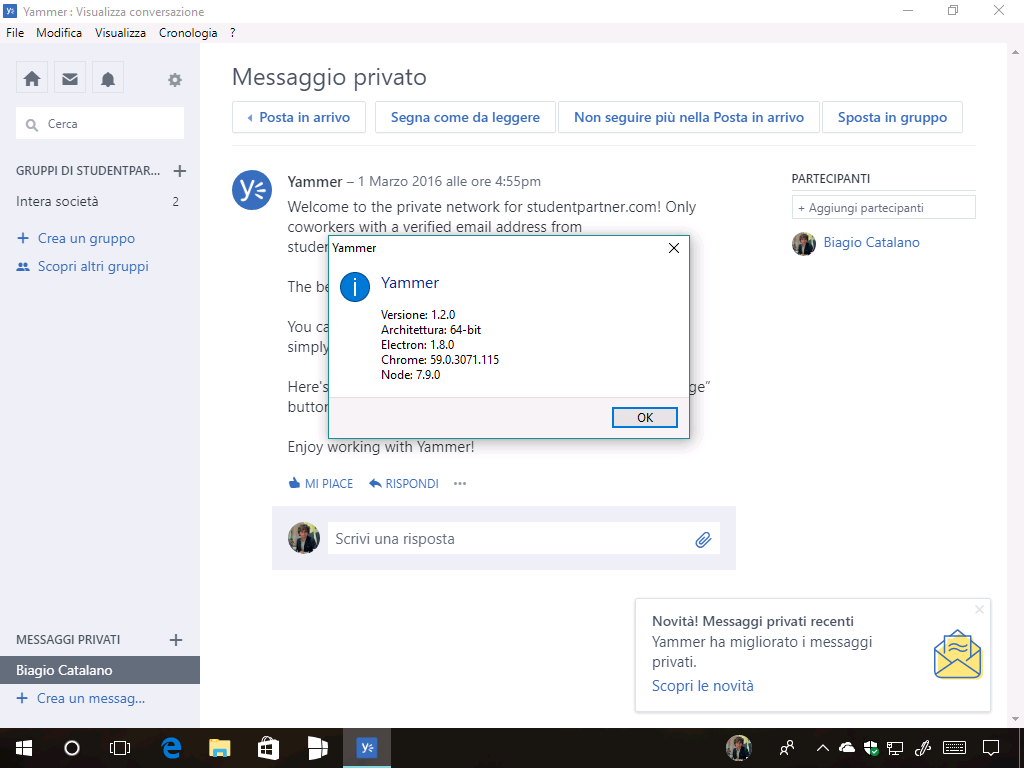Click the split-window app on taskbar

pyautogui.click(x=317, y=748)
